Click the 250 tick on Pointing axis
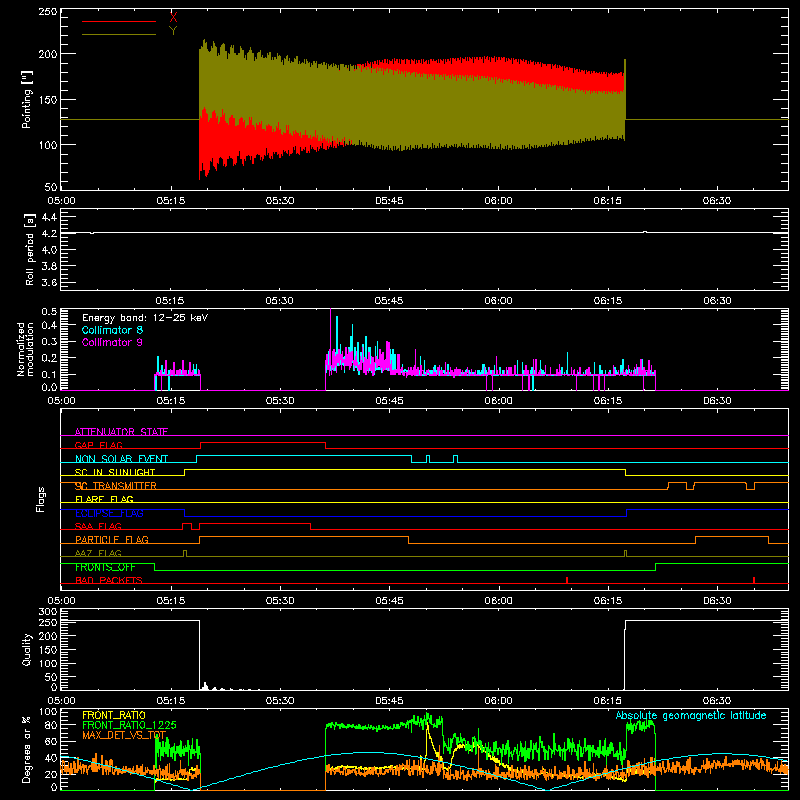This screenshot has width=800, height=800. (x=48, y=11)
